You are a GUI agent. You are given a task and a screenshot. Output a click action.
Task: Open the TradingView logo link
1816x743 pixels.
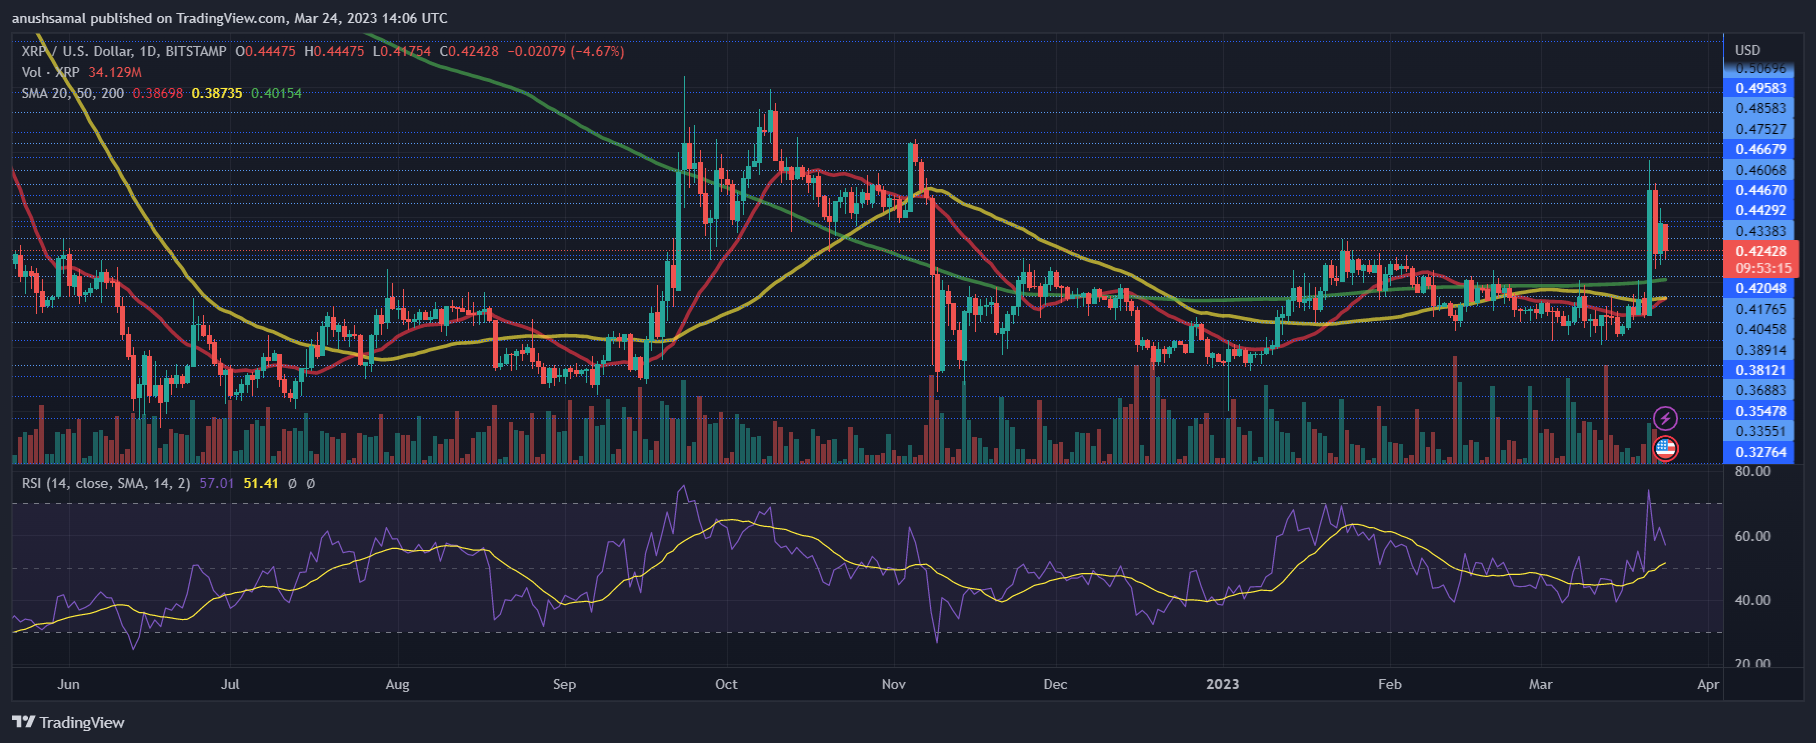(x=68, y=722)
